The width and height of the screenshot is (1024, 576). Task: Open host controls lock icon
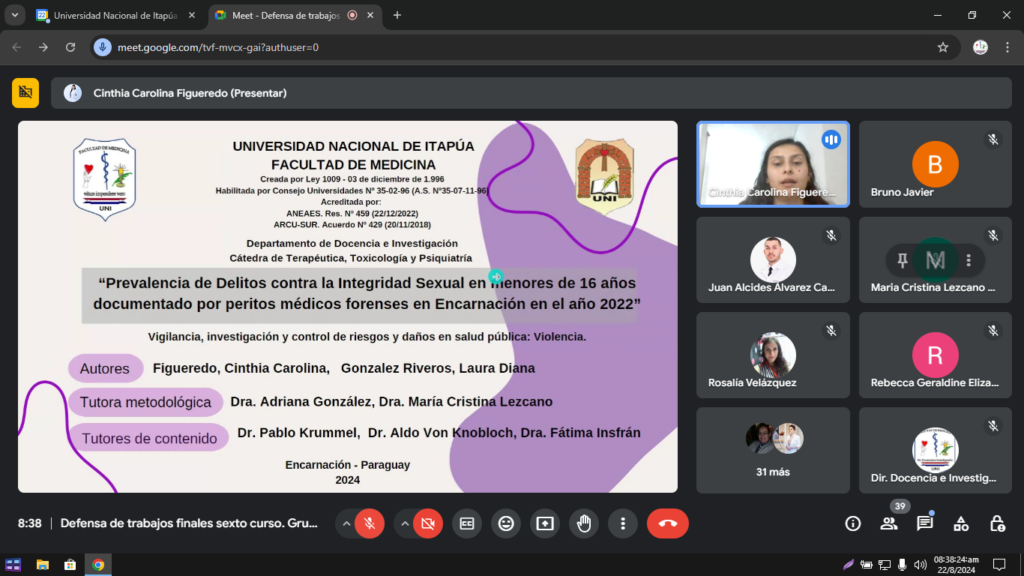[x=997, y=523]
